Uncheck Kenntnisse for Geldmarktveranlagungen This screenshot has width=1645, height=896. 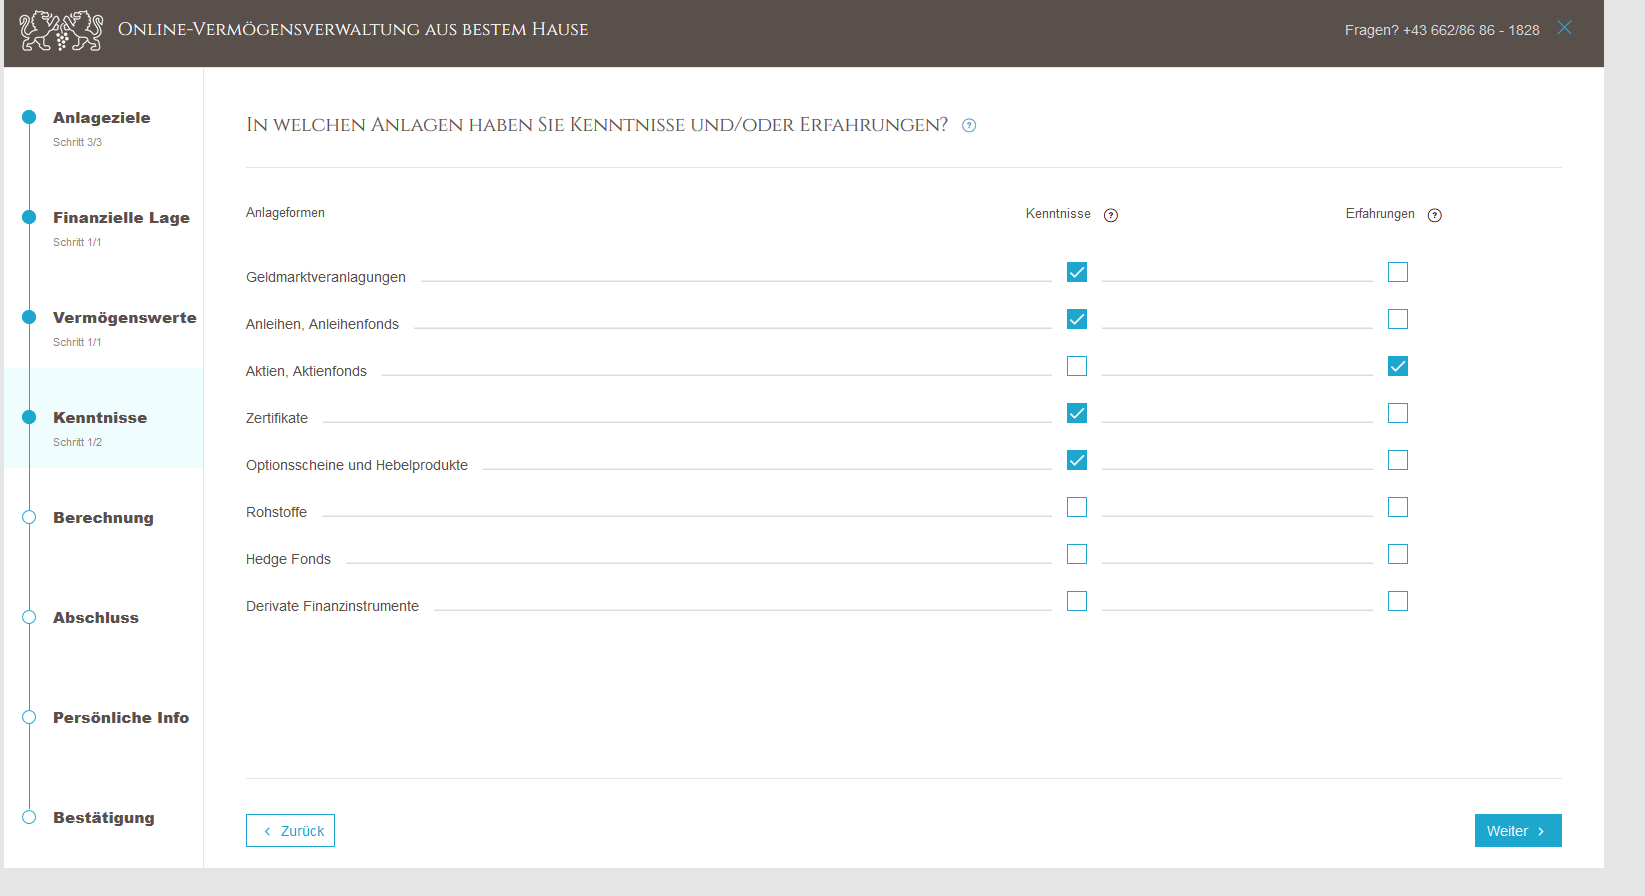click(x=1076, y=272)
